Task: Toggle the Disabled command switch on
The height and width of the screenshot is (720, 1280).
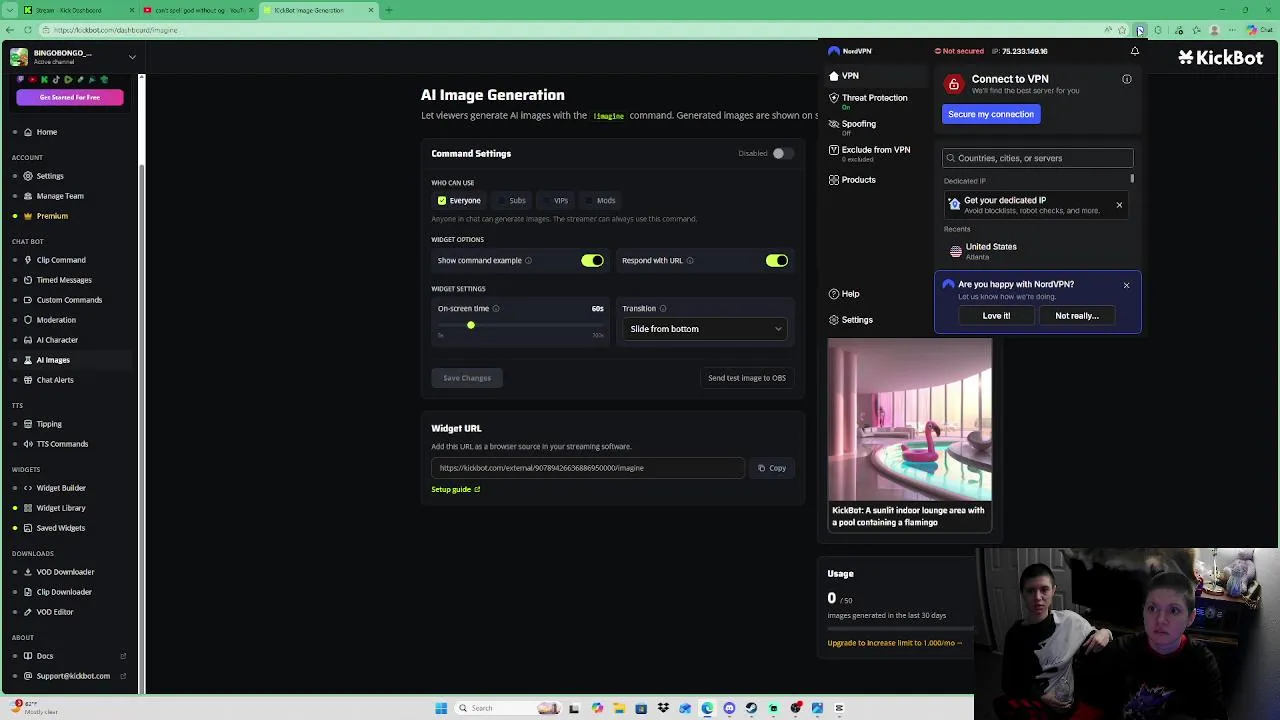Action: tap(782, 154)
